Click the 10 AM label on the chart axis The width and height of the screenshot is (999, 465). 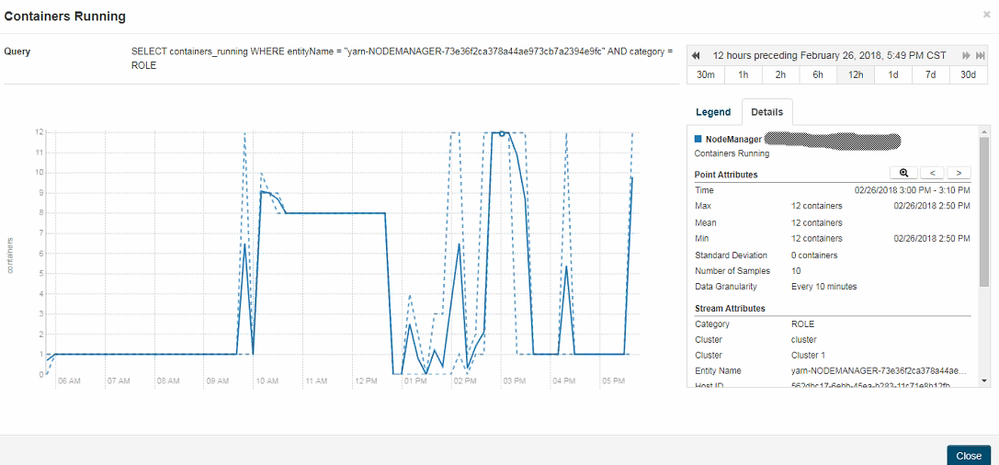coord(266,381)
